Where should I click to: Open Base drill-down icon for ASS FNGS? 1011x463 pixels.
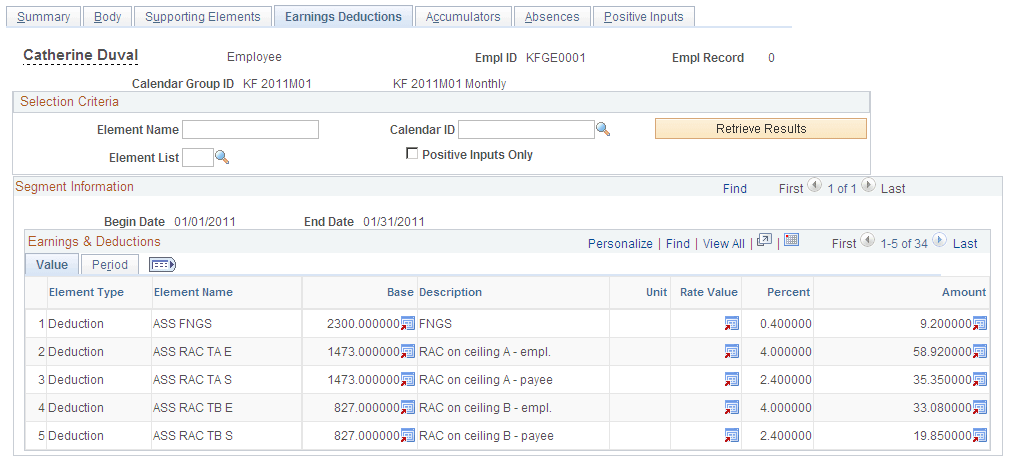coord(408,324)
